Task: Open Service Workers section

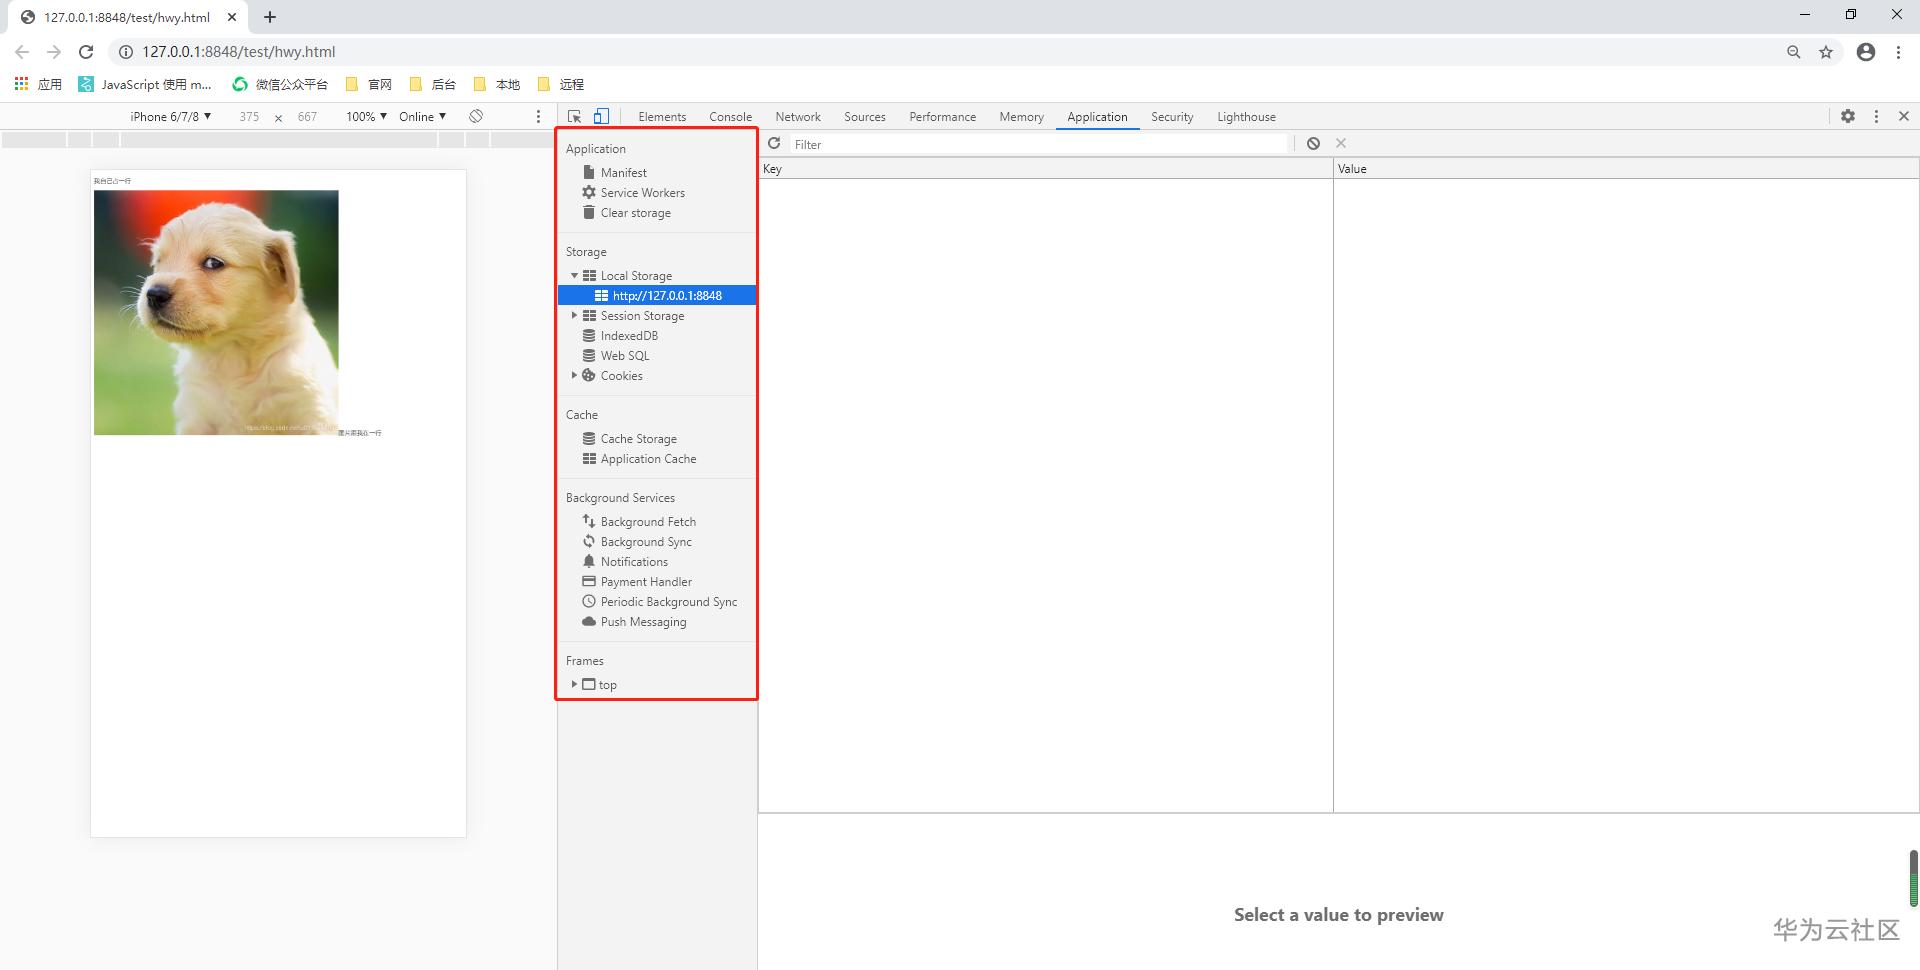Action: [642, 193]
